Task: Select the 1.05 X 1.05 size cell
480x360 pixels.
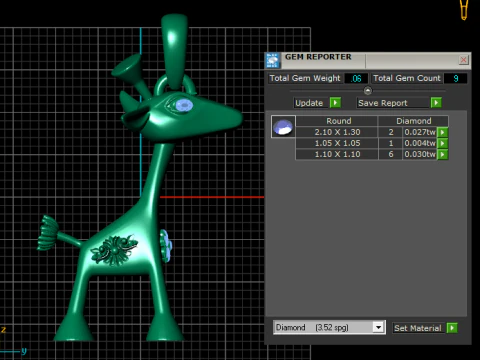Action: click(337, 143)
